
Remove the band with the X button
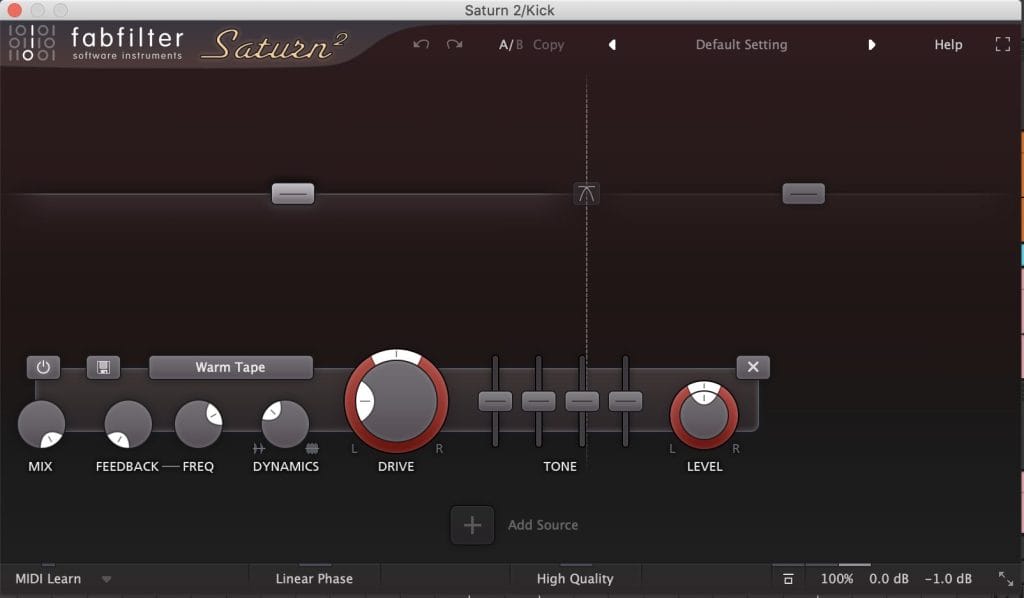(753, 367)
